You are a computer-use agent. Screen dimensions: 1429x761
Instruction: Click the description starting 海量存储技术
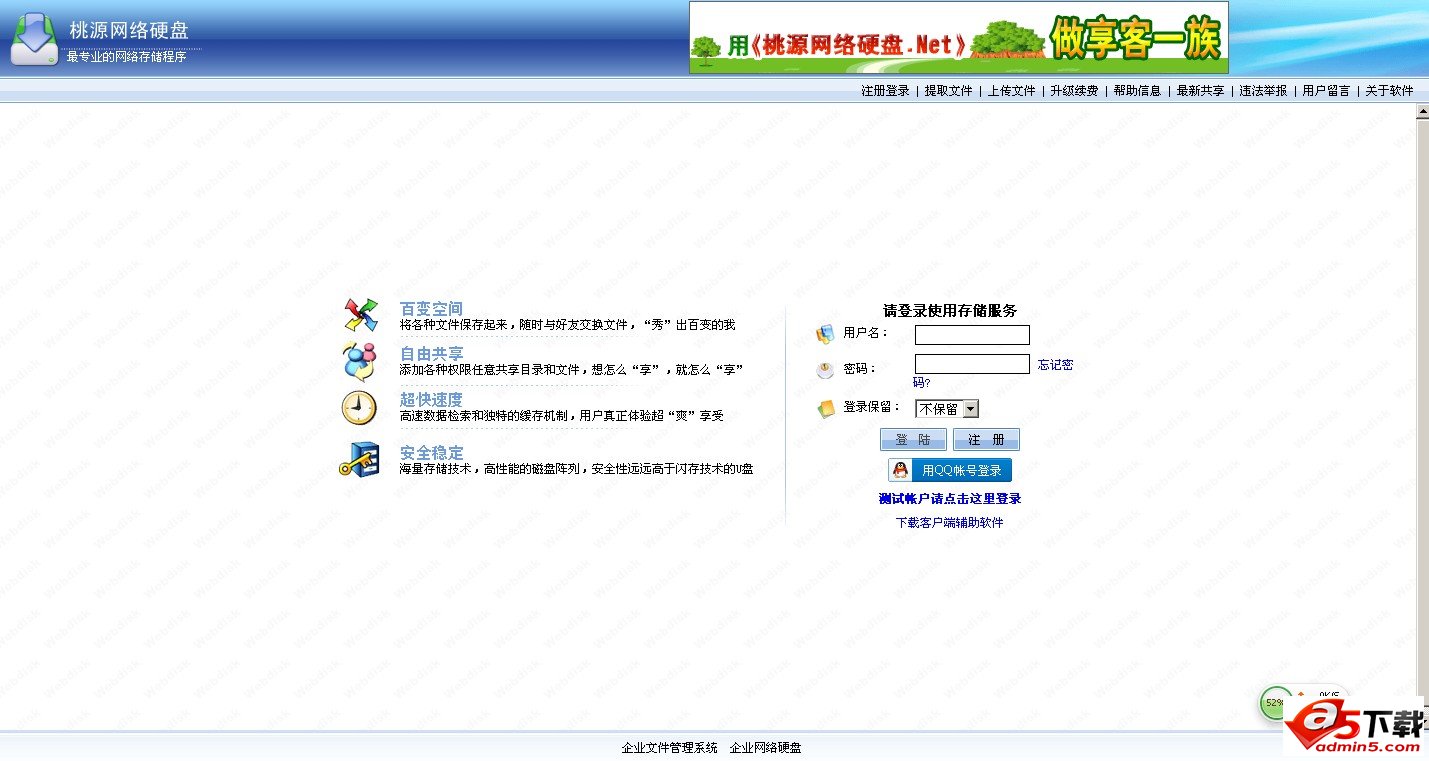tap(576, 469)
